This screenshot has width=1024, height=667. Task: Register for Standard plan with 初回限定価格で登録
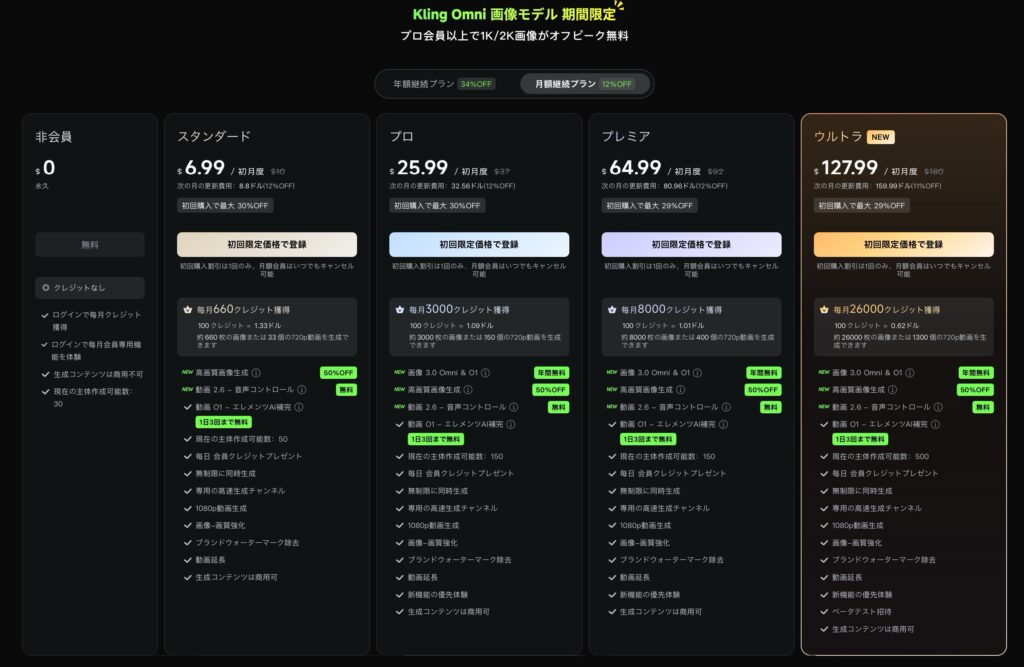pyautogui.click(x=266, y=244)
